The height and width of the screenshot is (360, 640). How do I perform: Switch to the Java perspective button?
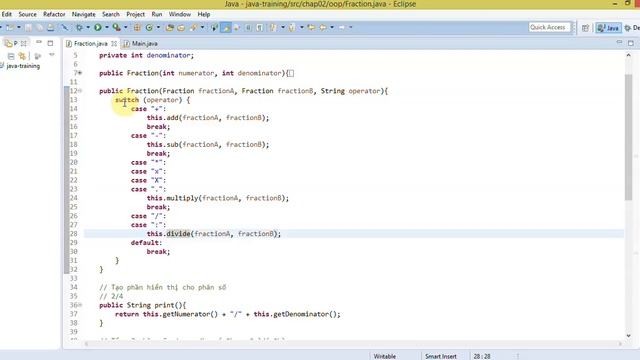point(608,28)
